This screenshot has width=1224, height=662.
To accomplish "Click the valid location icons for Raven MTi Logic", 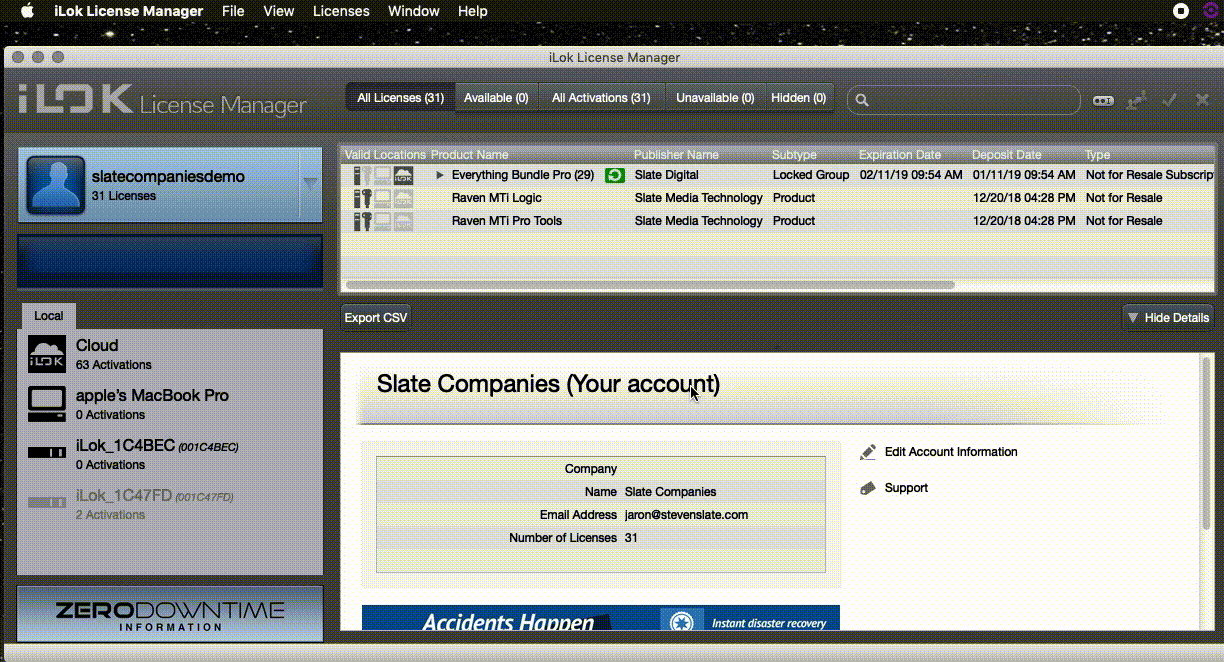I will 383,198.
